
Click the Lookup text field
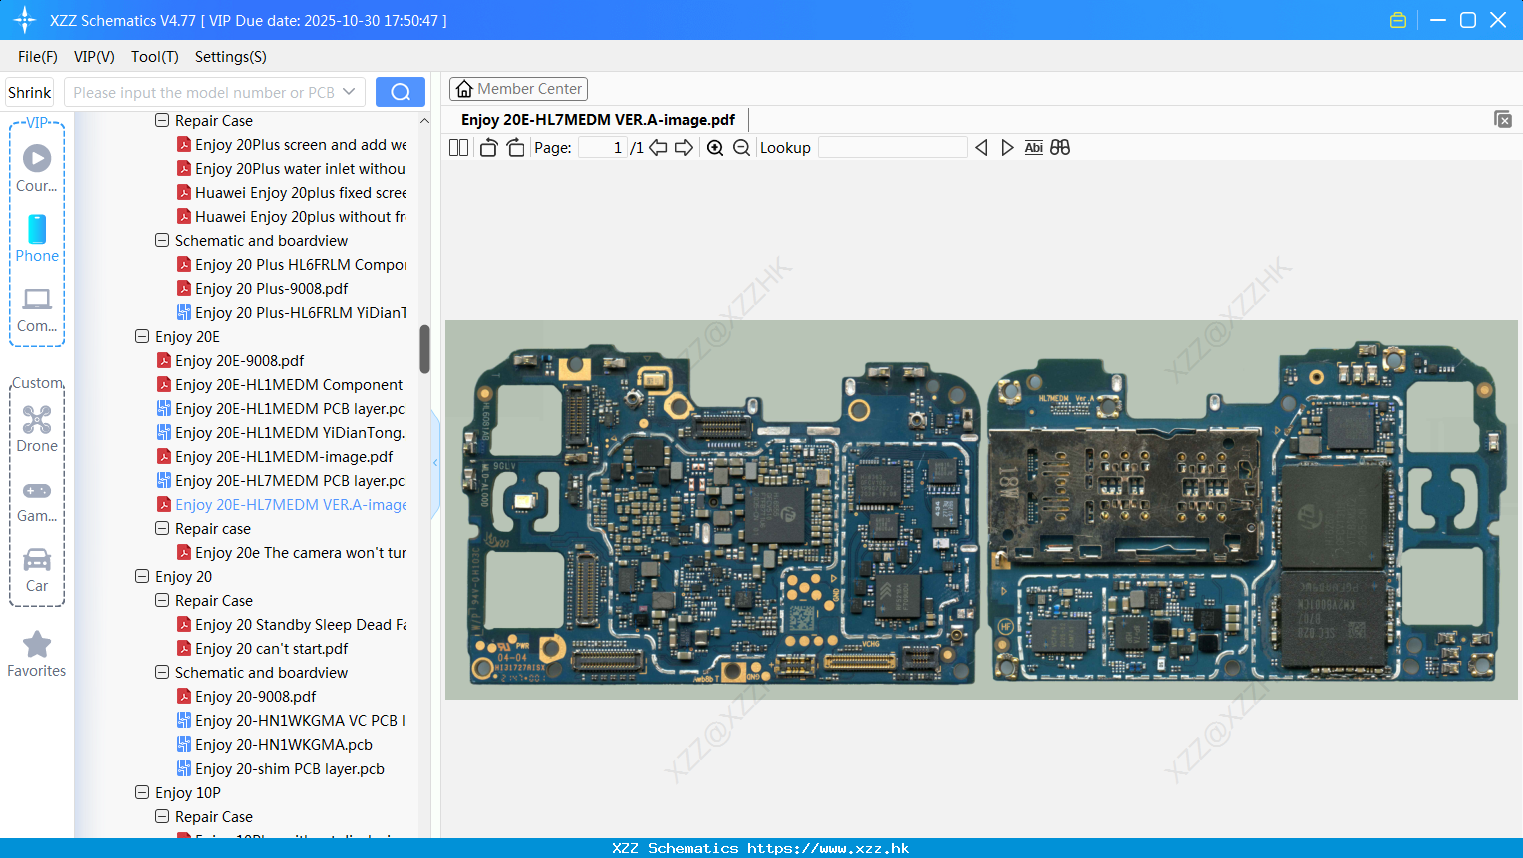(x=892, y=147)
